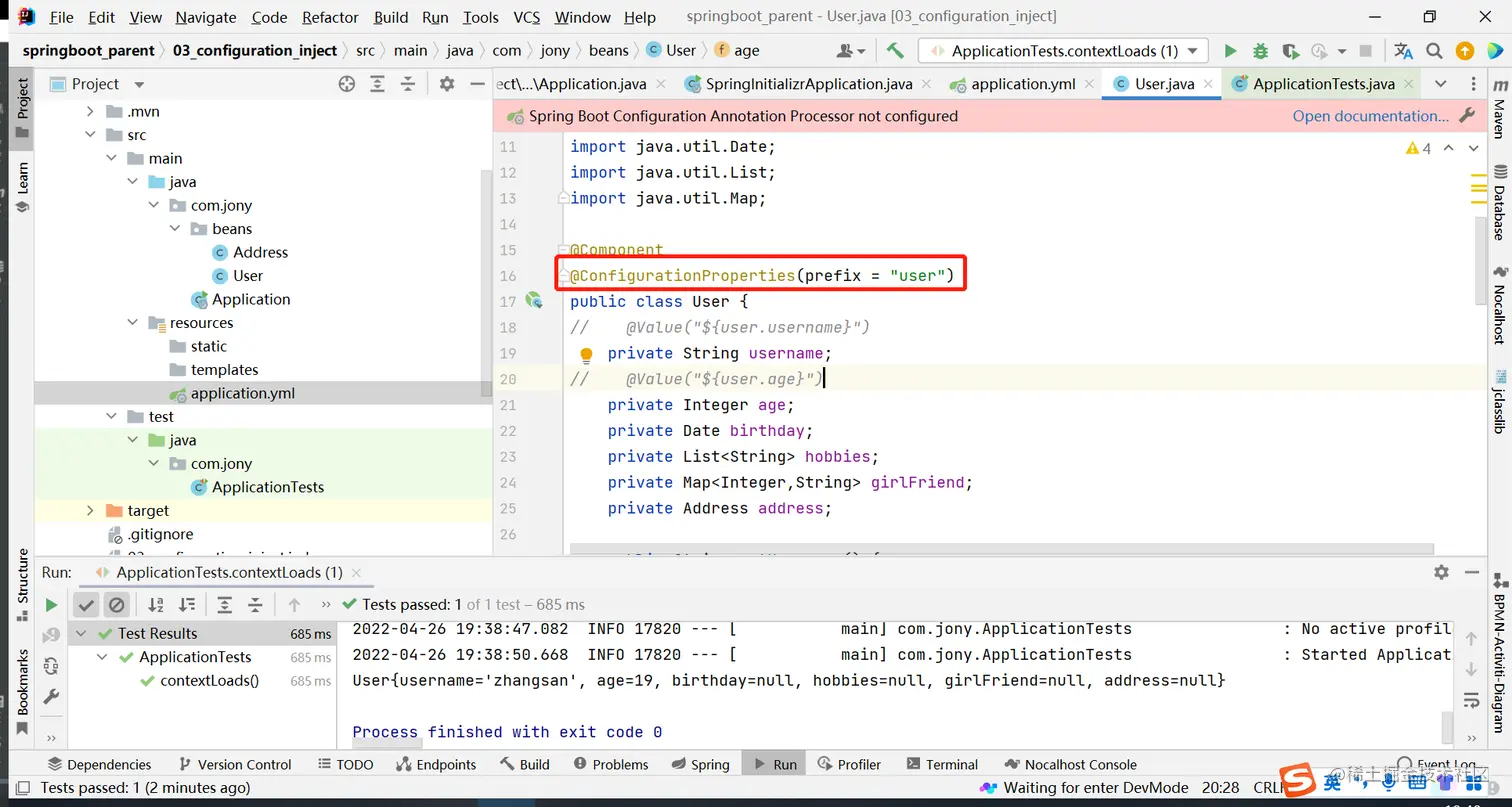Collapse all nodes in the Project panel
Viewport: 1512px width, 807px height.
tap(407, 84)
